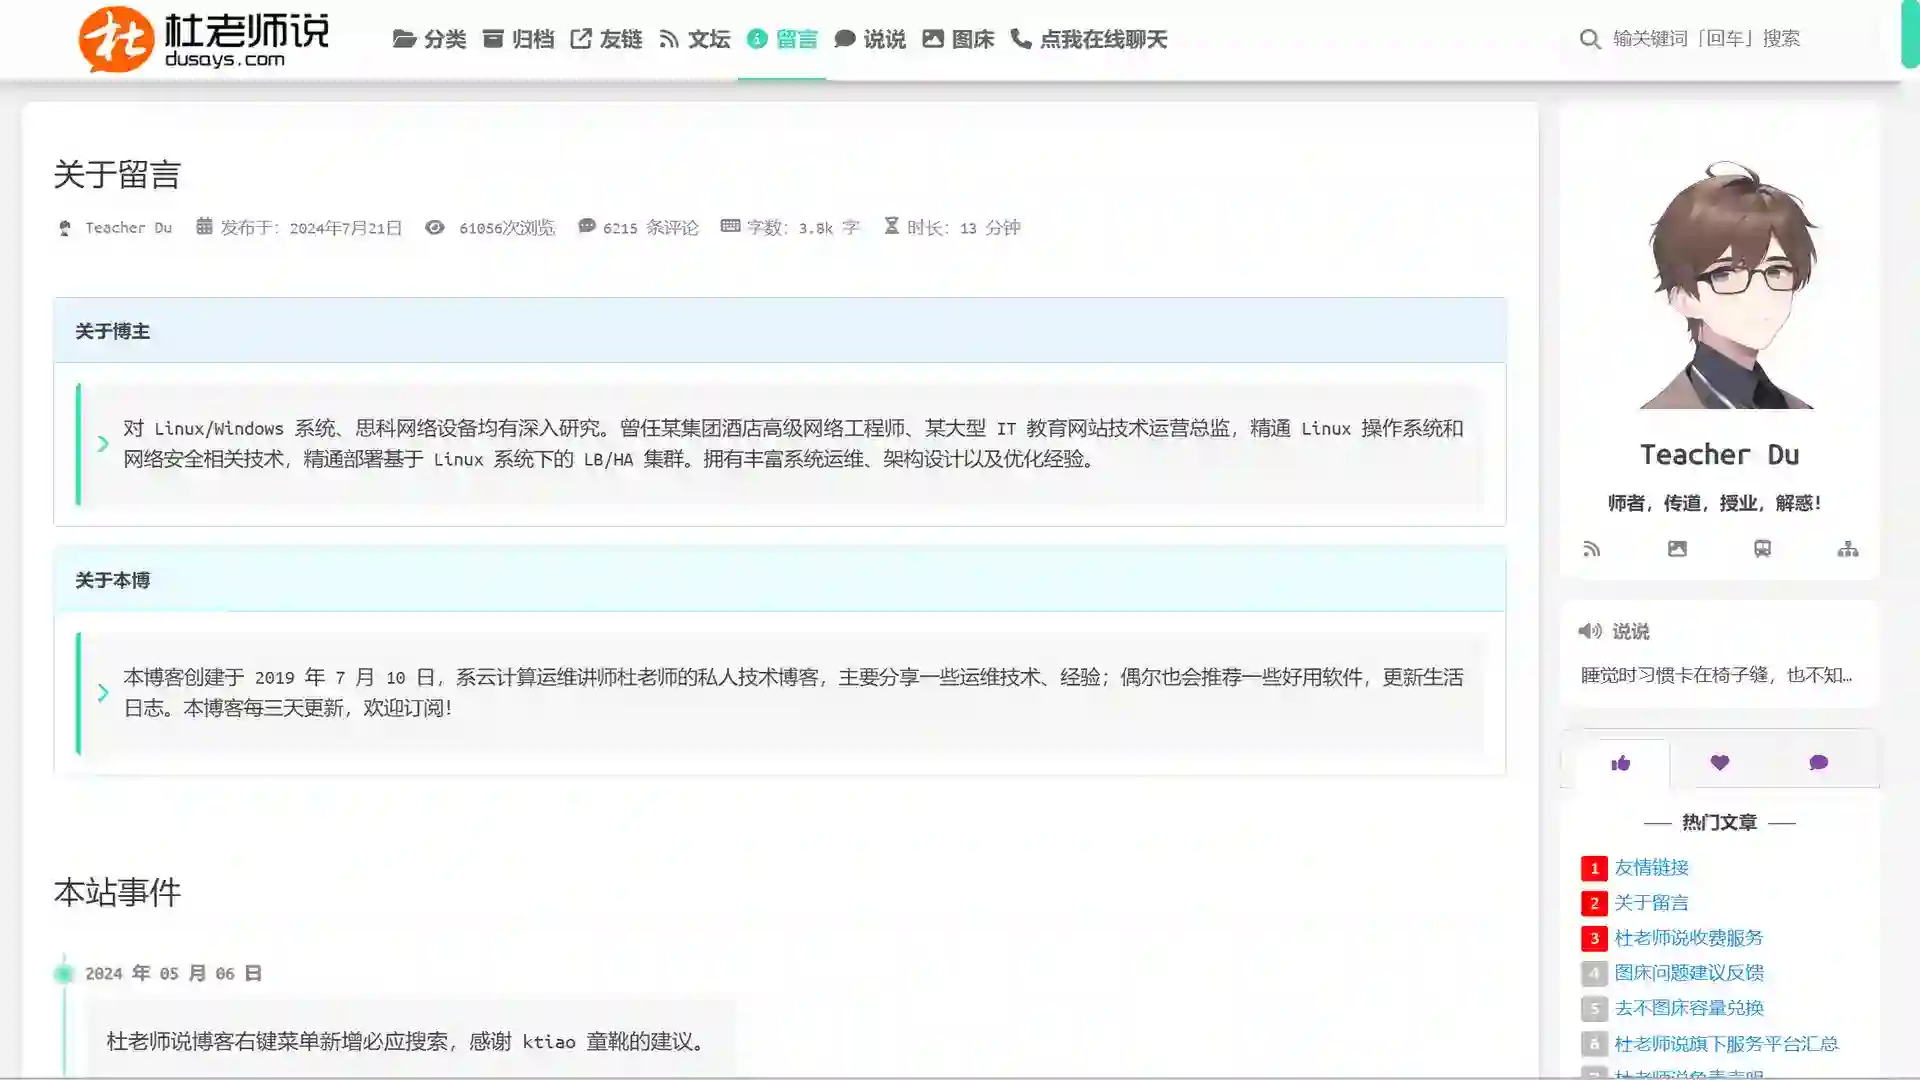Click the search magnifier icon
This screenshot has height=1080, width=1920.
tap(1589, 39)
